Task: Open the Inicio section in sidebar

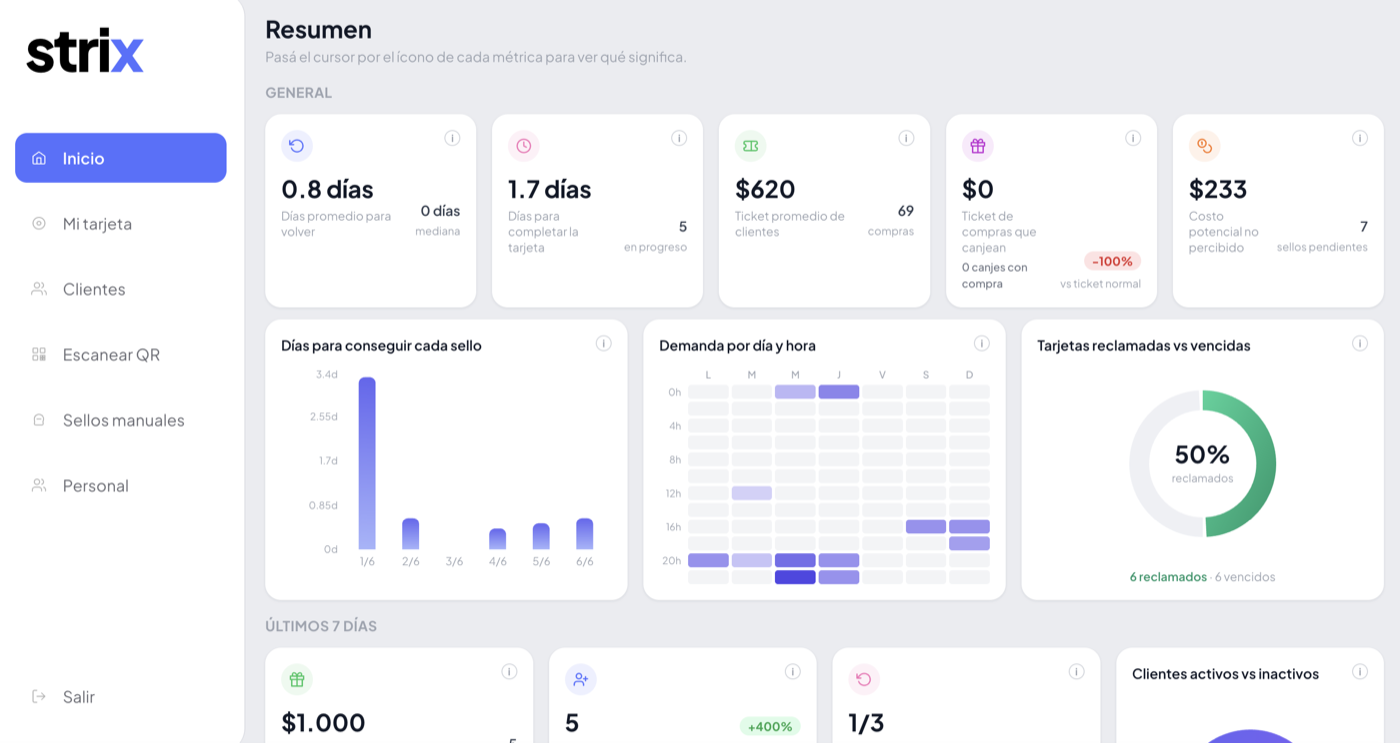Action: coord(121,158)
